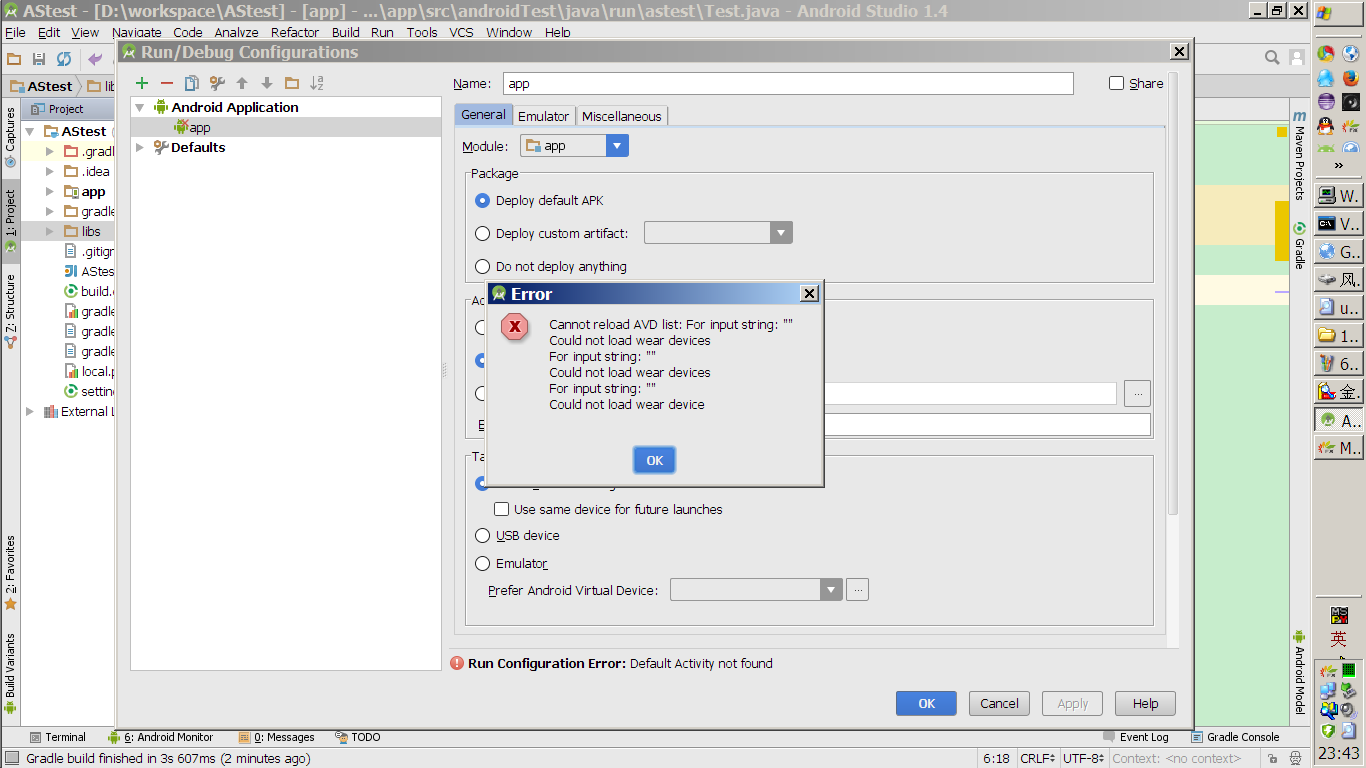Viewport: 1366px width, 768px height.
Task: Click the Save All floppy icon
Action: 39,59
